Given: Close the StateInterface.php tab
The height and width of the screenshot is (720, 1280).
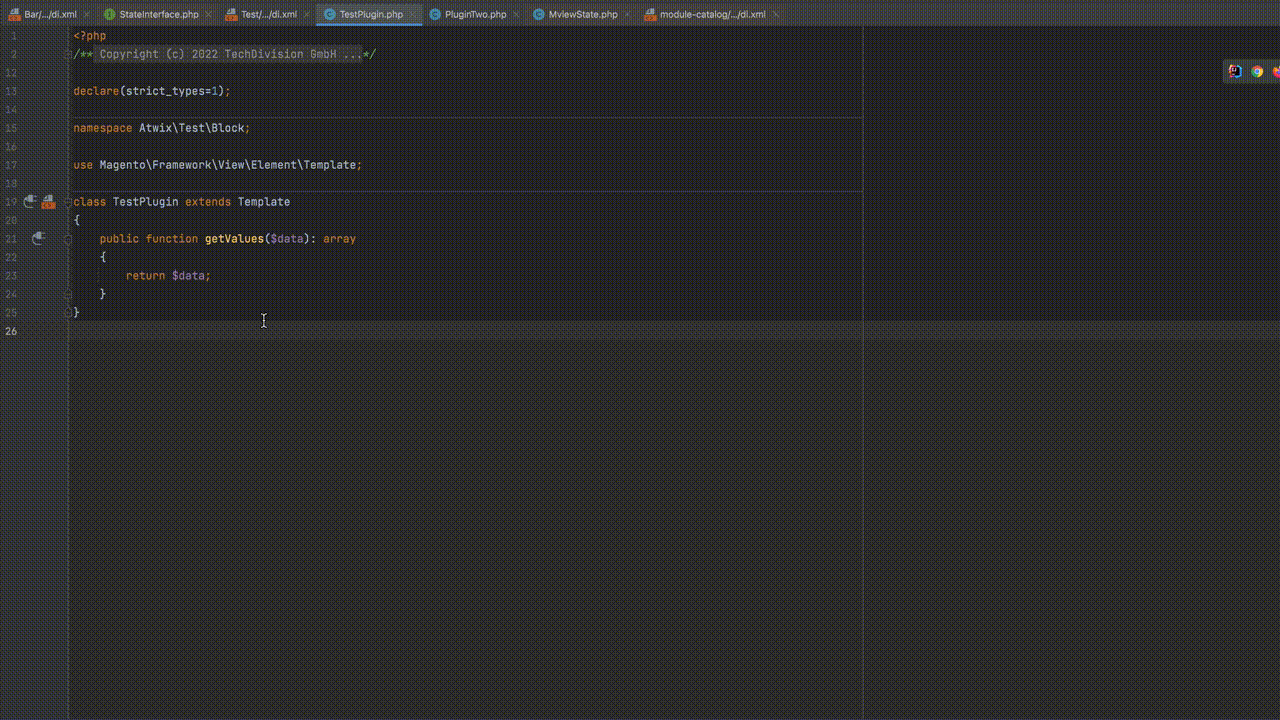Looking at the screenshot, I should tap(208, 15).
